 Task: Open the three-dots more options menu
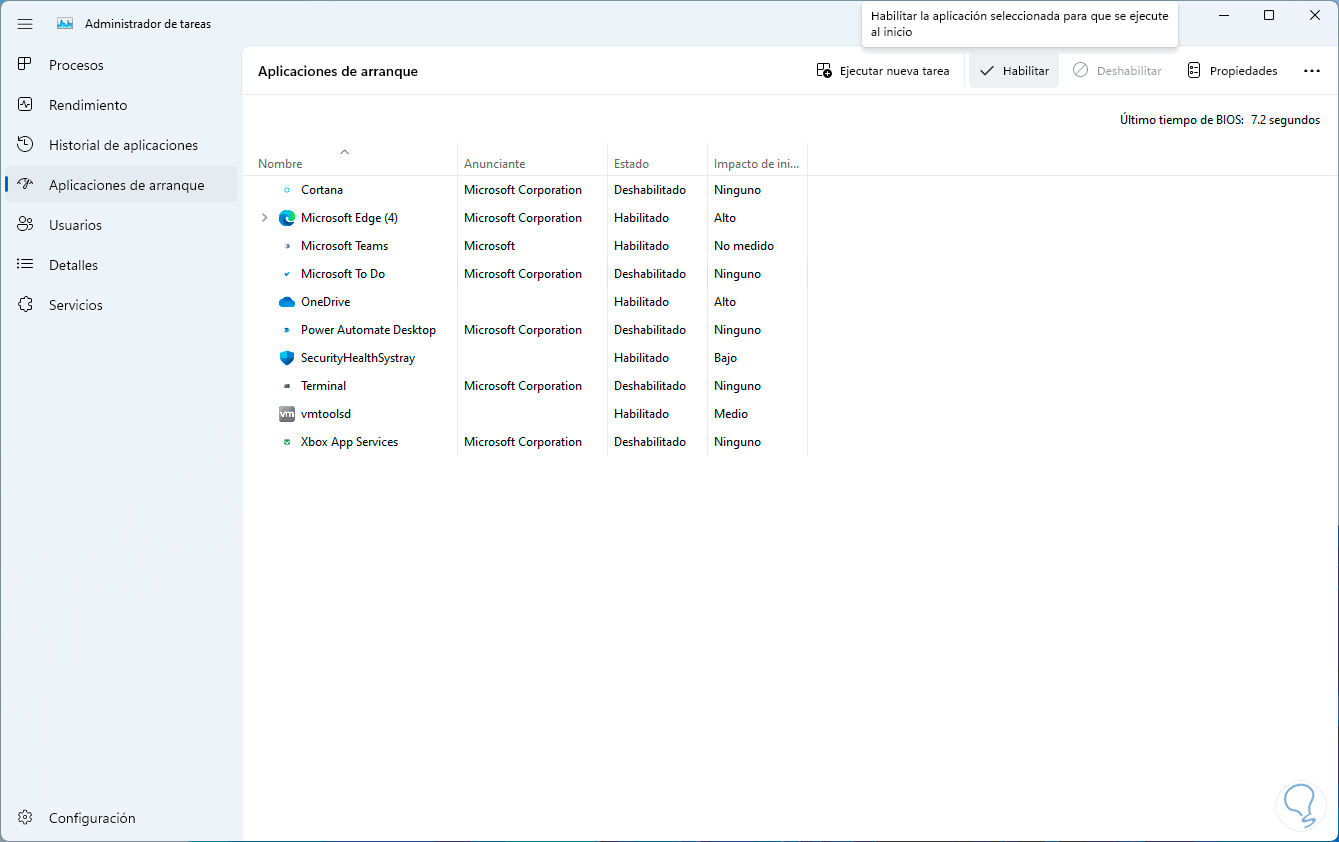[x=1312, y=71]
